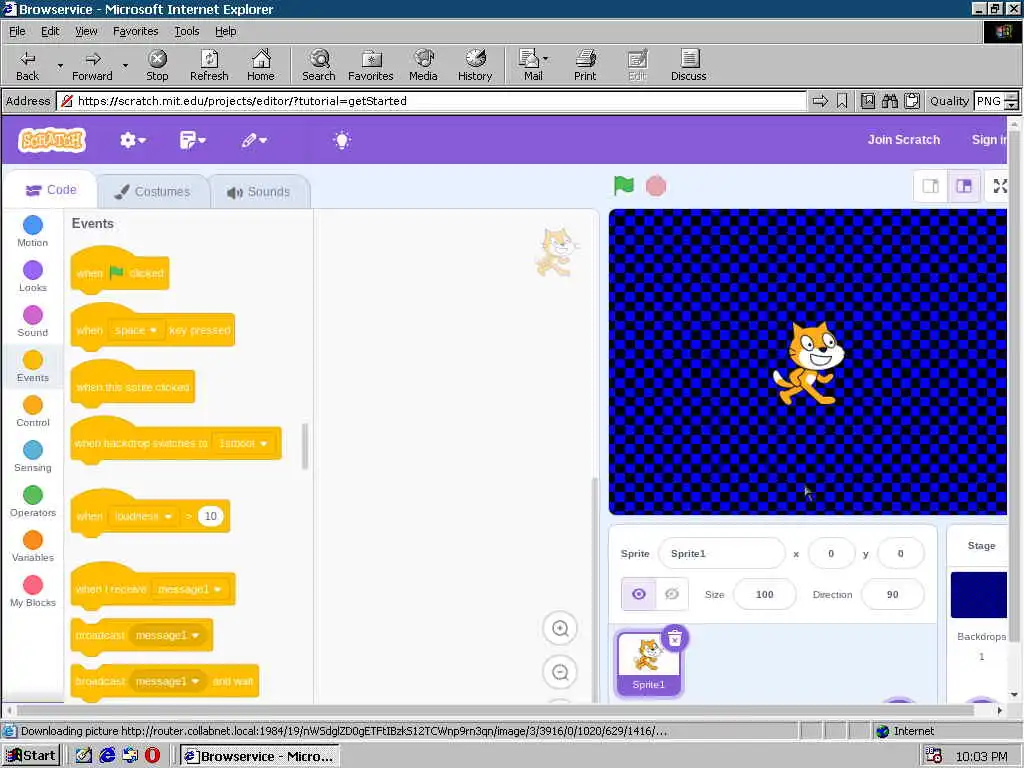Select the Motion block category
Image resolution: width=1024 pixels, height=768 pixels.
pyautogui.click(x=33, y=231)
